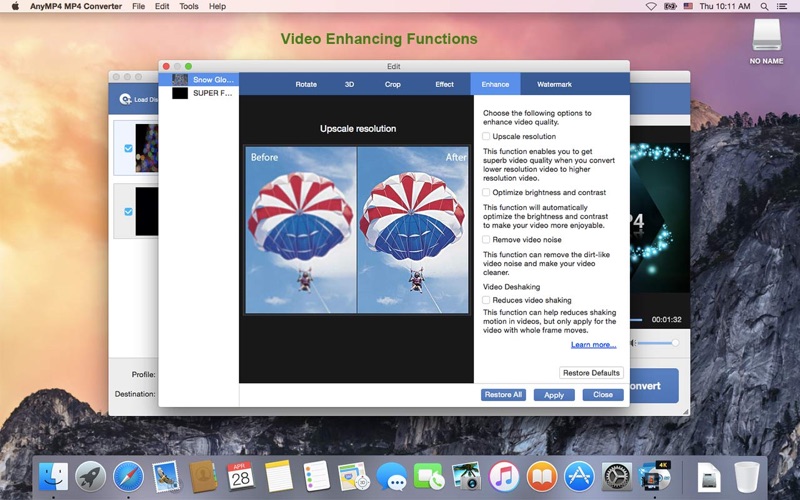Switch to the Crop tab
The height and width of the screenshot is (500, 800).
pyautogui.click(x=392, y=84)
